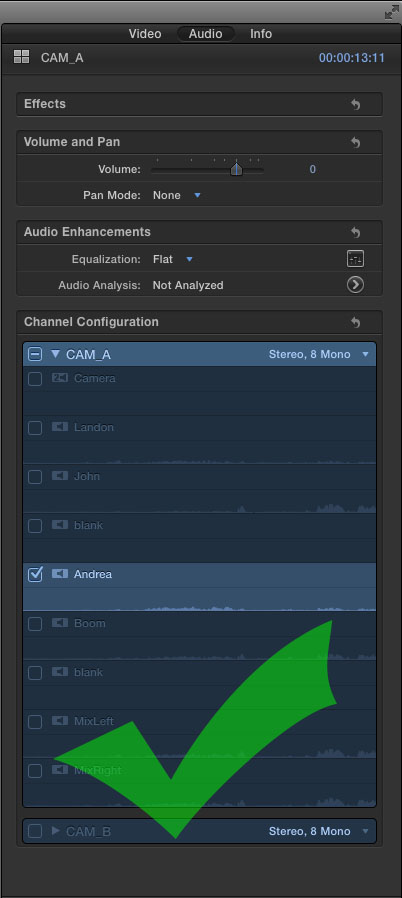Click the Not Analyzed status text
The width and height of the screenshot is (402, 898).
pyautogui.click(x=188, y=285)
